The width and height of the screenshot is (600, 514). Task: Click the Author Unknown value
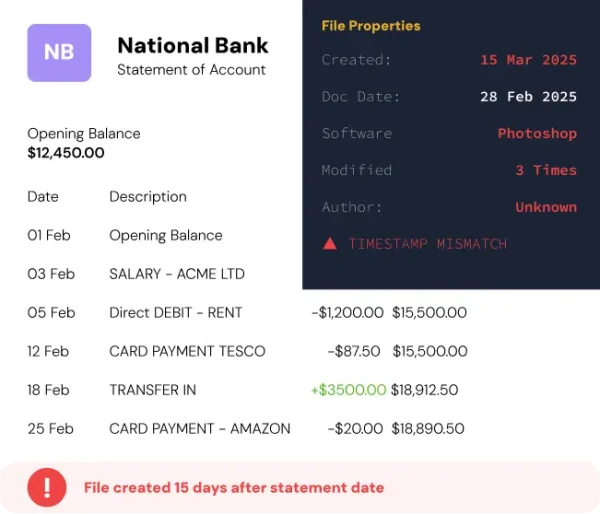point(546,207)
